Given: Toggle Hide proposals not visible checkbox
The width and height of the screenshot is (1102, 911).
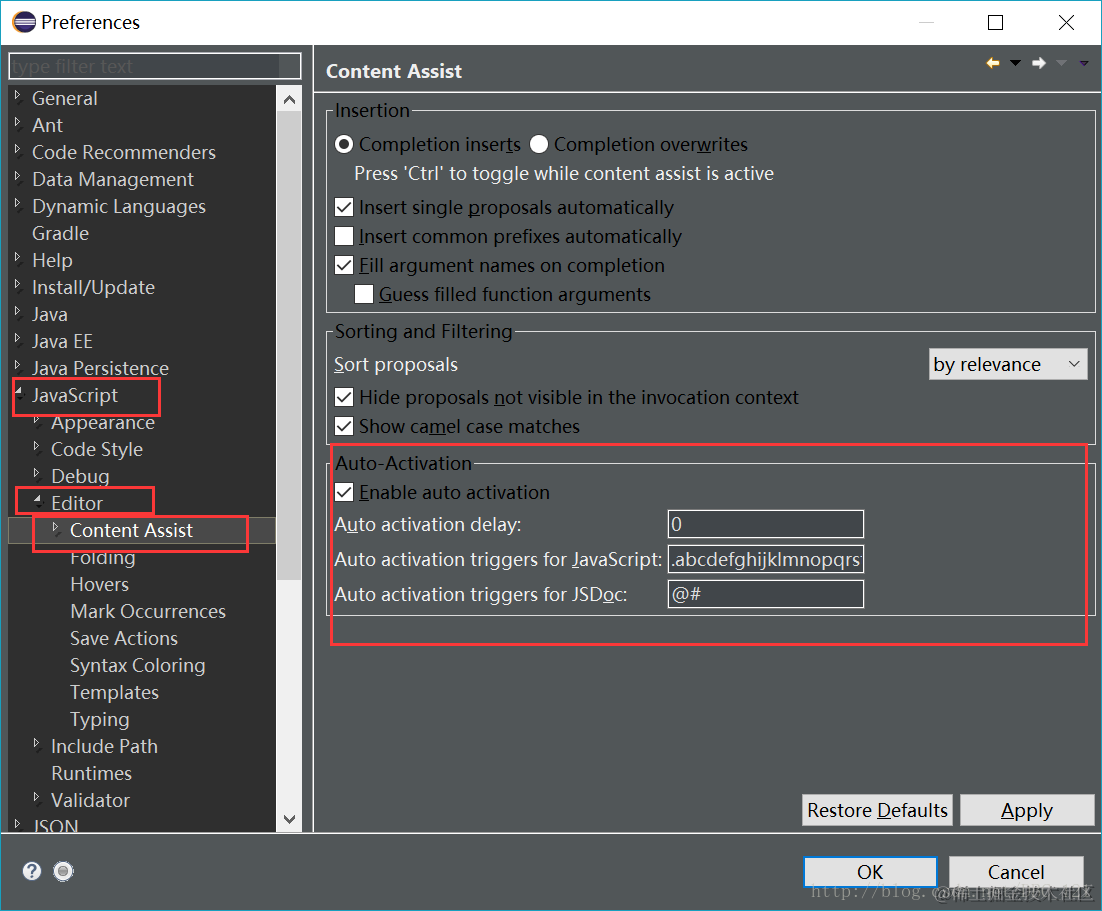Looking at the screenshot, I should click(x=344, y=397).
